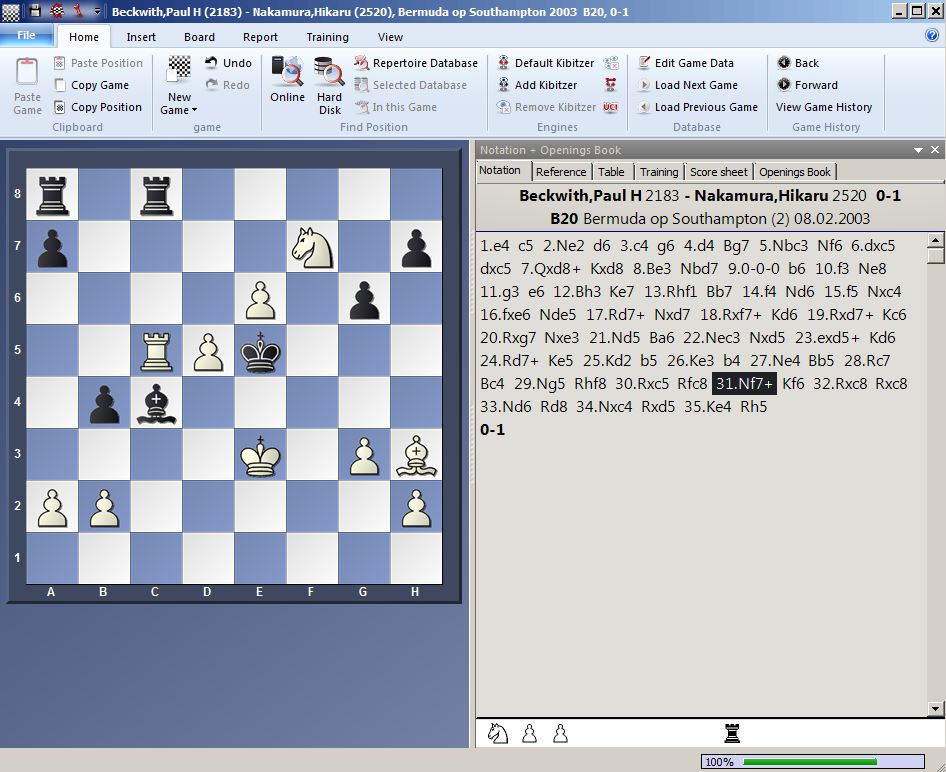Viewport: 946px width, 772px height.
Task: Open the Online database search icon
Action: (287, 74)
